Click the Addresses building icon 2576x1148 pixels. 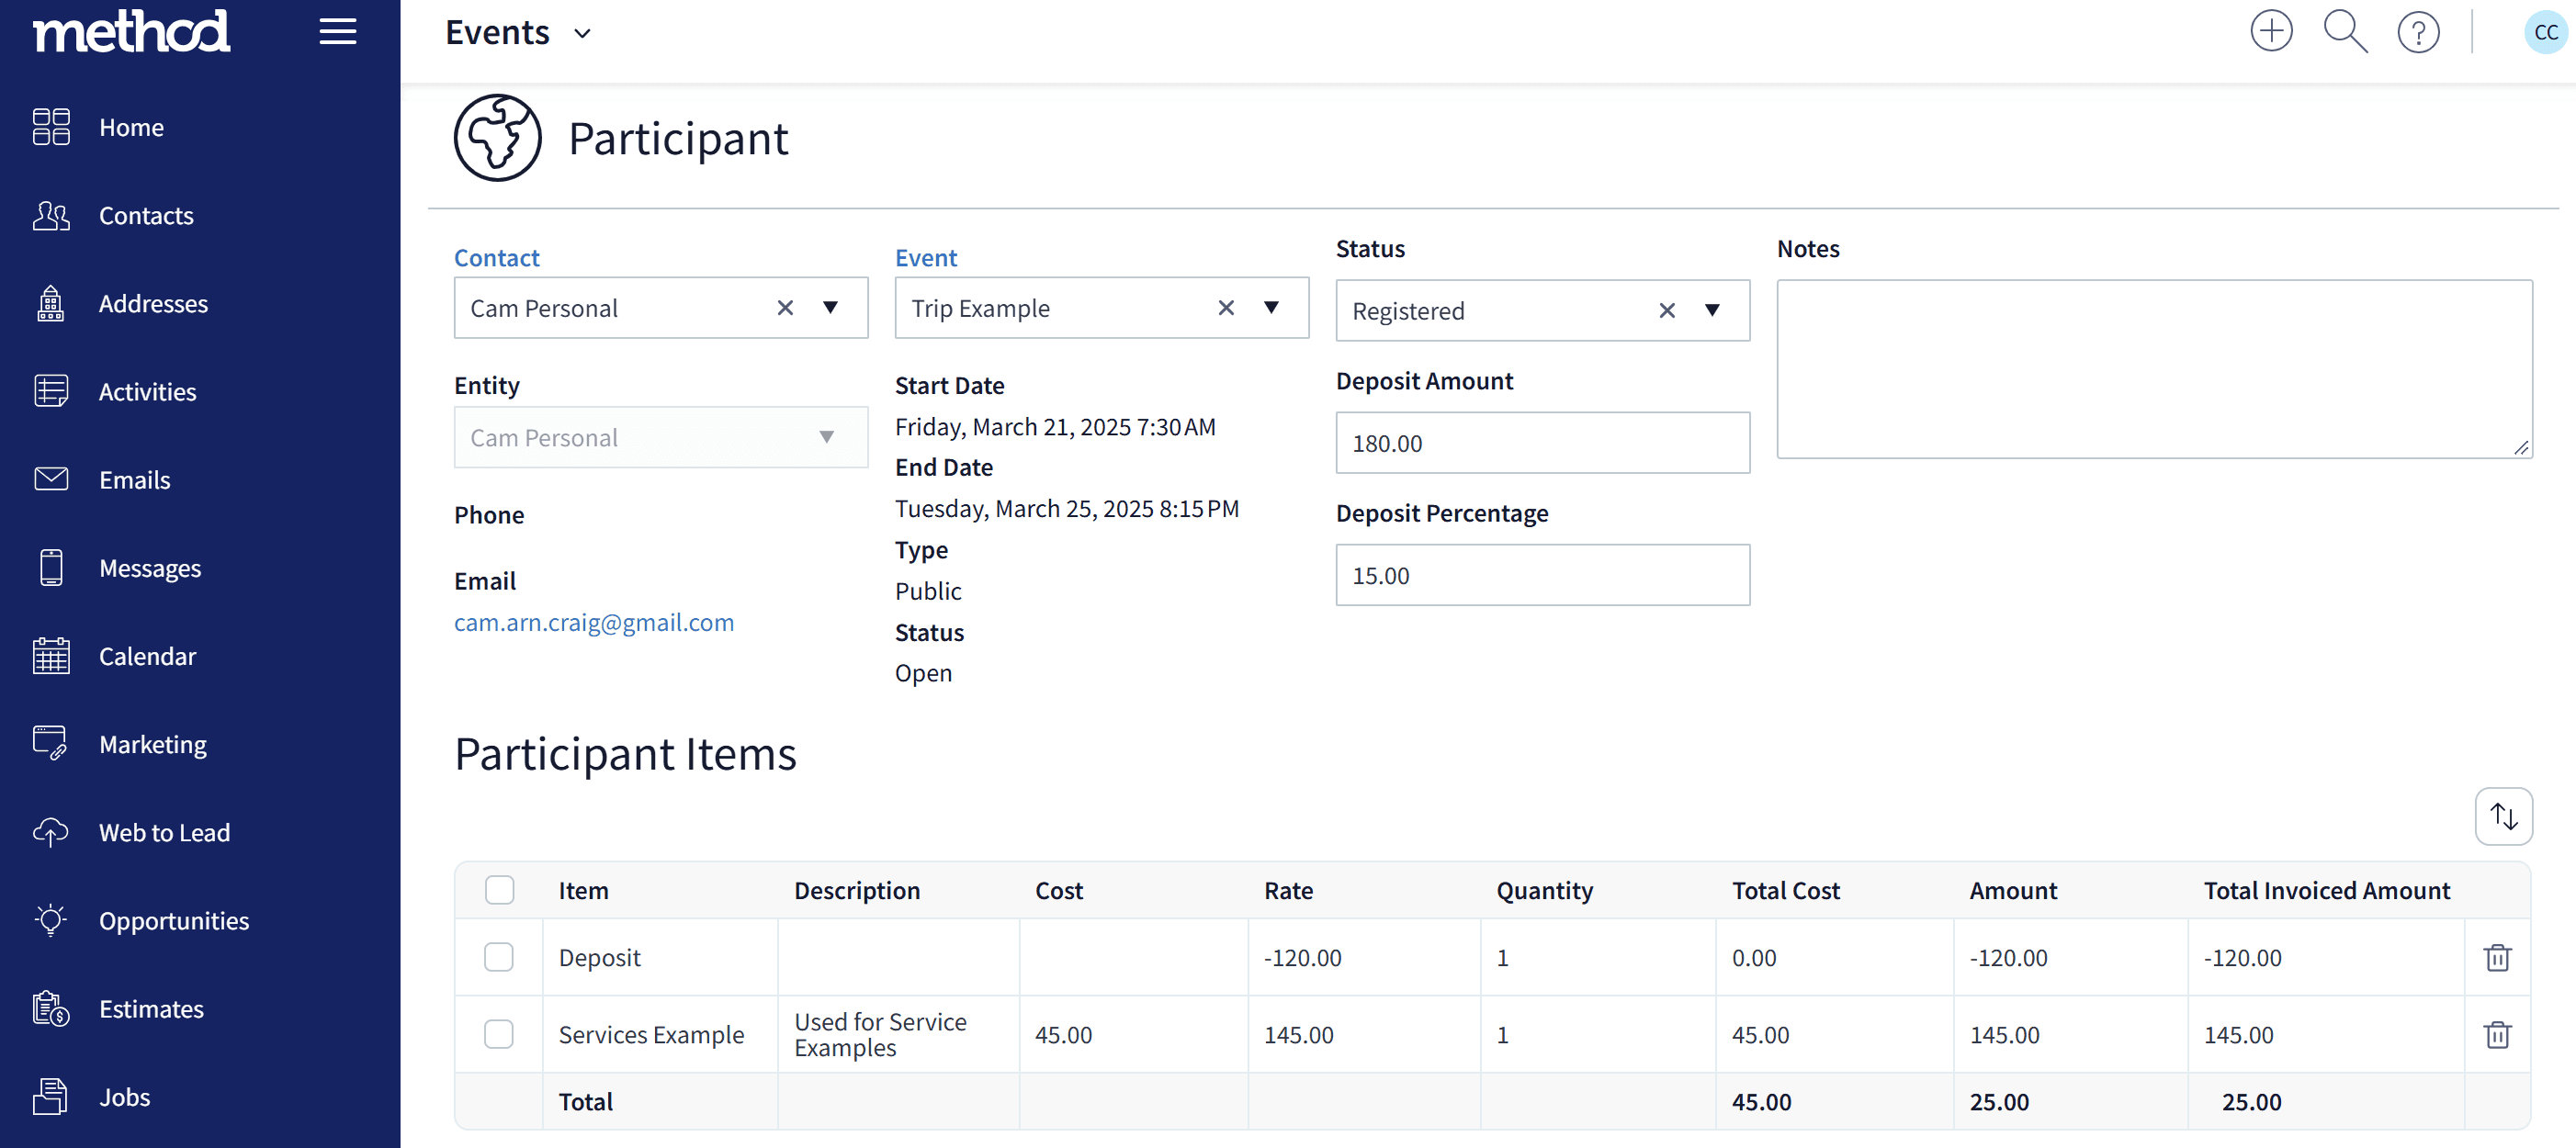coord(51,303)
